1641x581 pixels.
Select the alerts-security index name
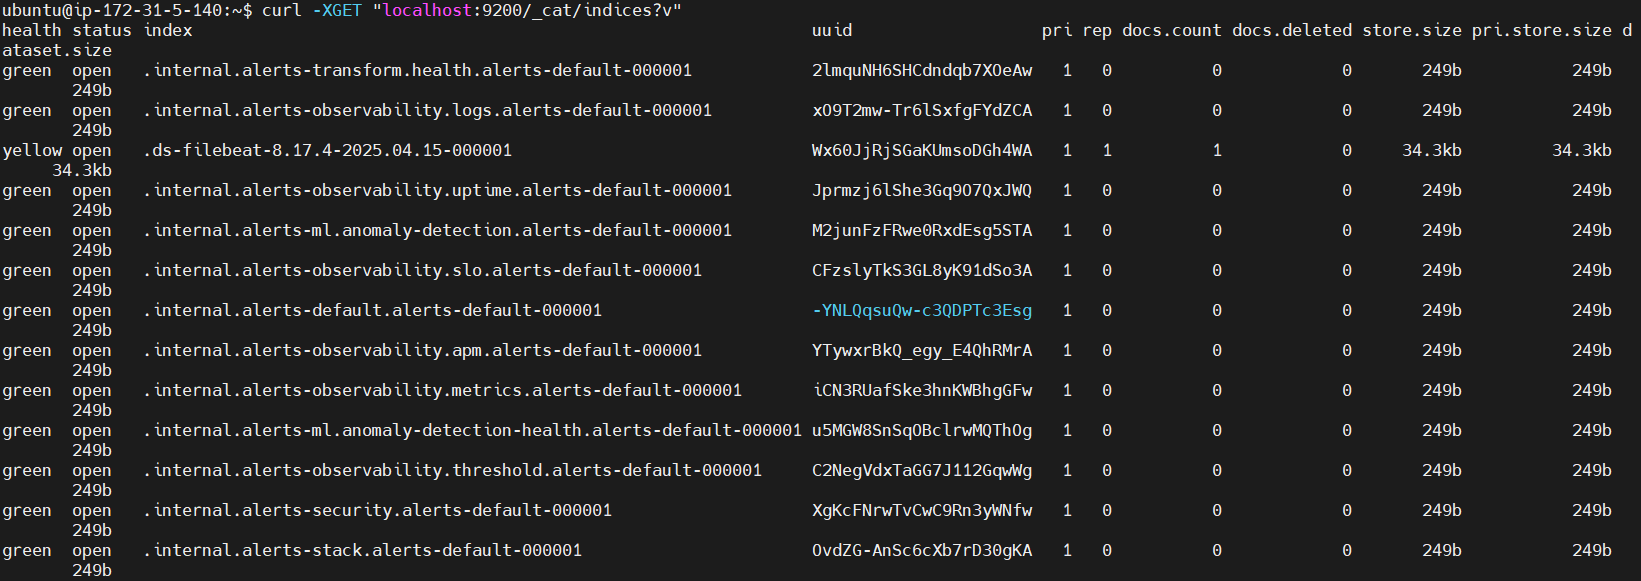377,510
